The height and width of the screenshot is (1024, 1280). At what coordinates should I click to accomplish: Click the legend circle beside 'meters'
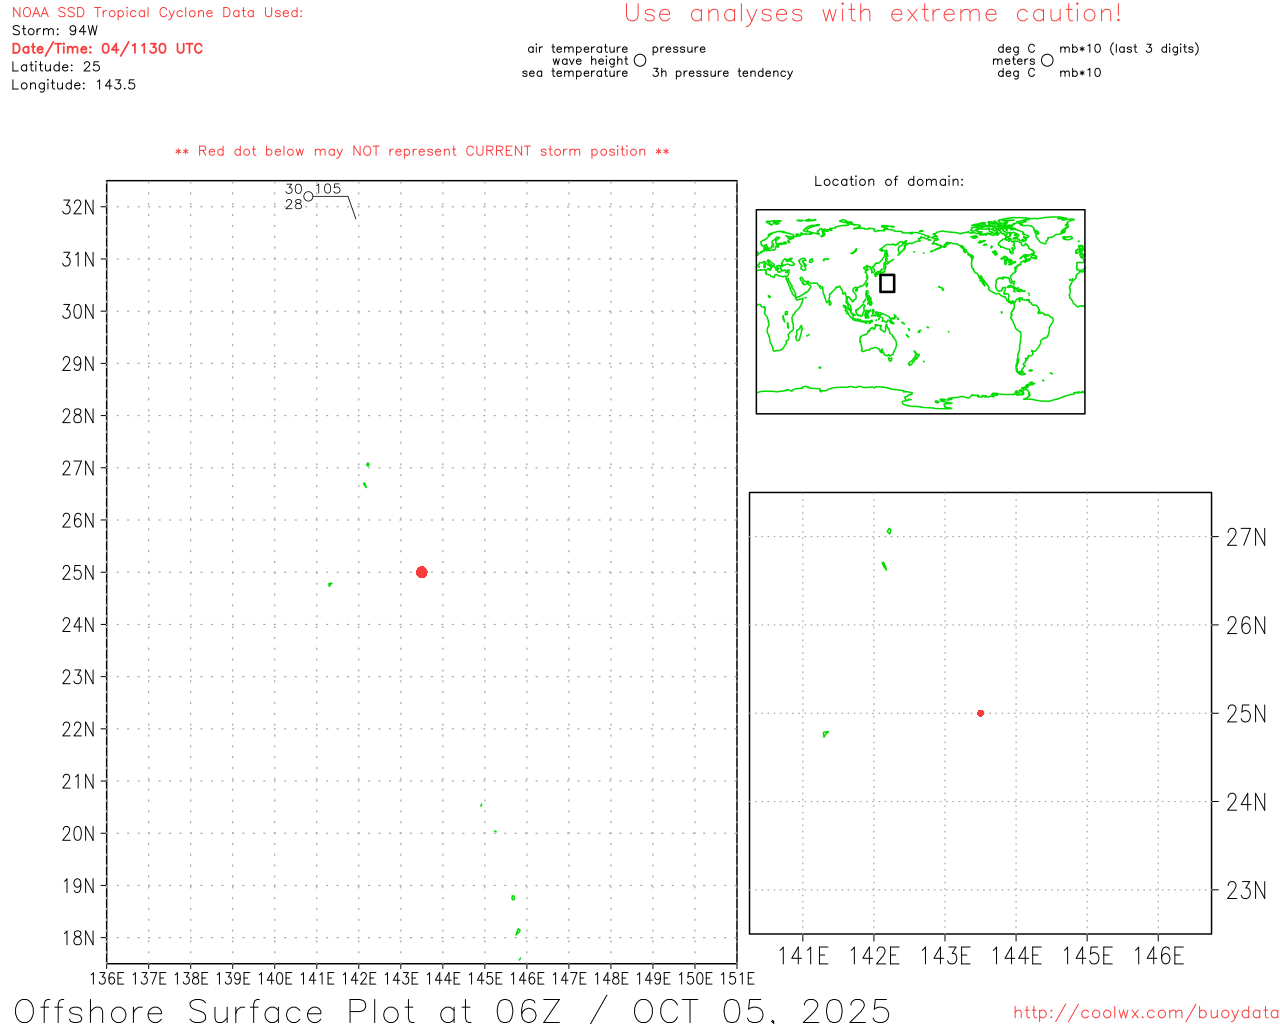1047,60
